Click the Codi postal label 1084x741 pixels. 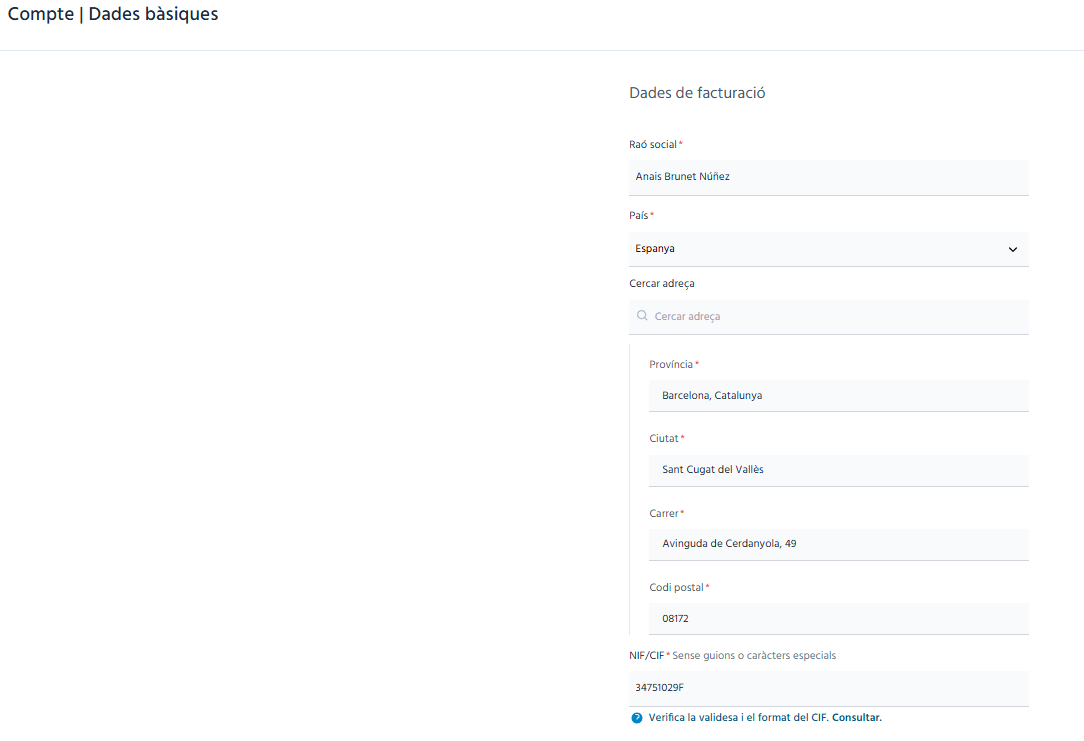point(676,588)
